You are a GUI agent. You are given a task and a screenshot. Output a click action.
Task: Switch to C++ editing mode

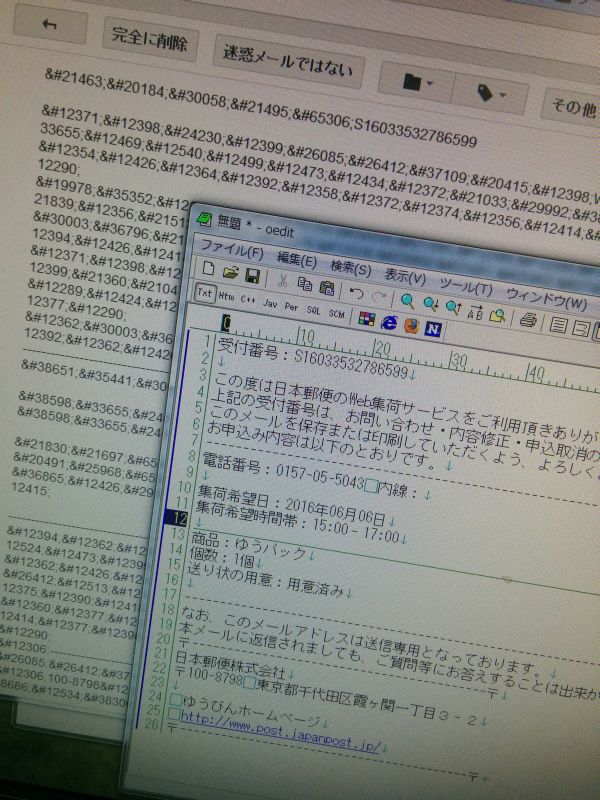[248, 301]
